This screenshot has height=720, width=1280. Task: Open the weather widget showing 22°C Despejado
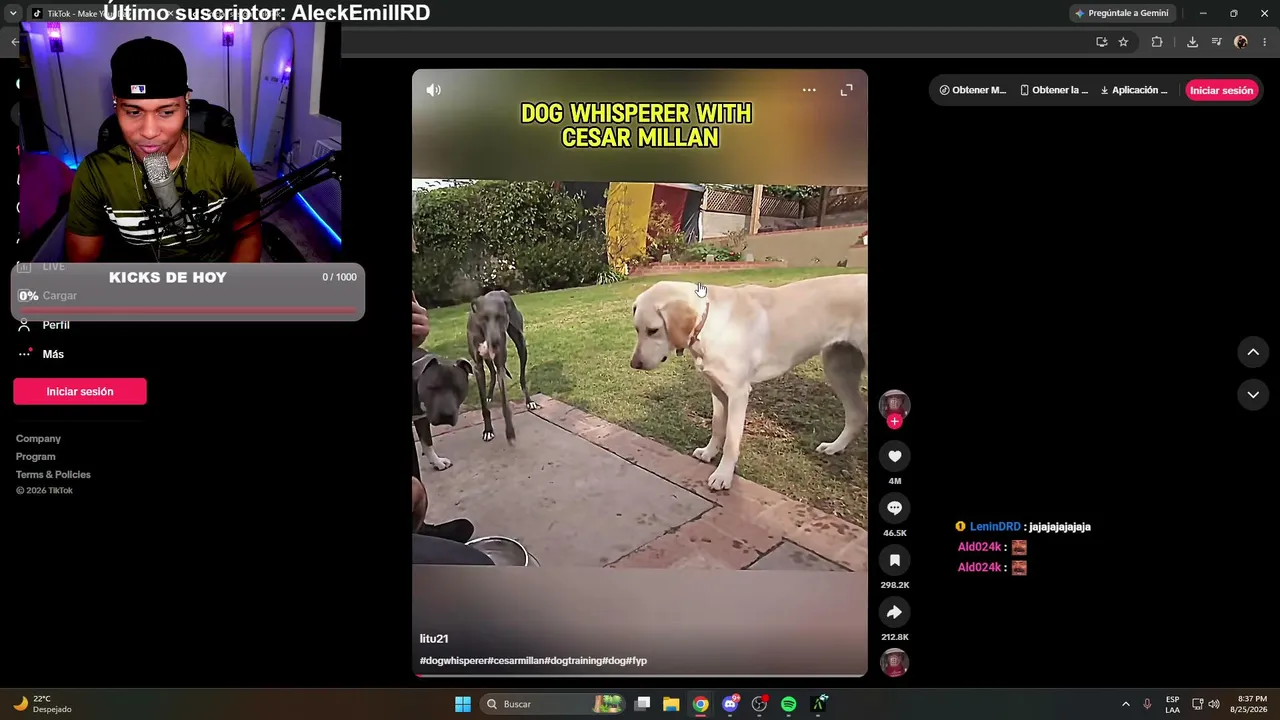pyautogui.click(x=42, y=704)
